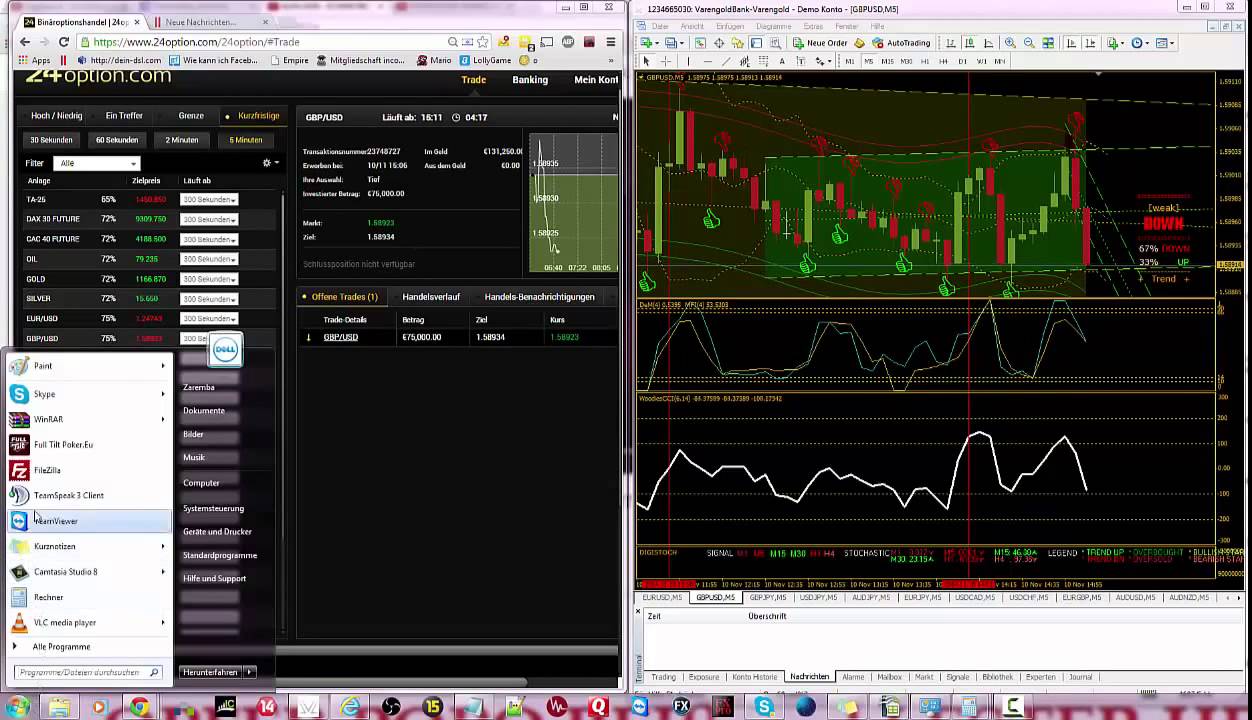Open the templates dropdown icon
This screenshot has height=720, width=1252.
pyautogui.click(x=1166, y=43)
